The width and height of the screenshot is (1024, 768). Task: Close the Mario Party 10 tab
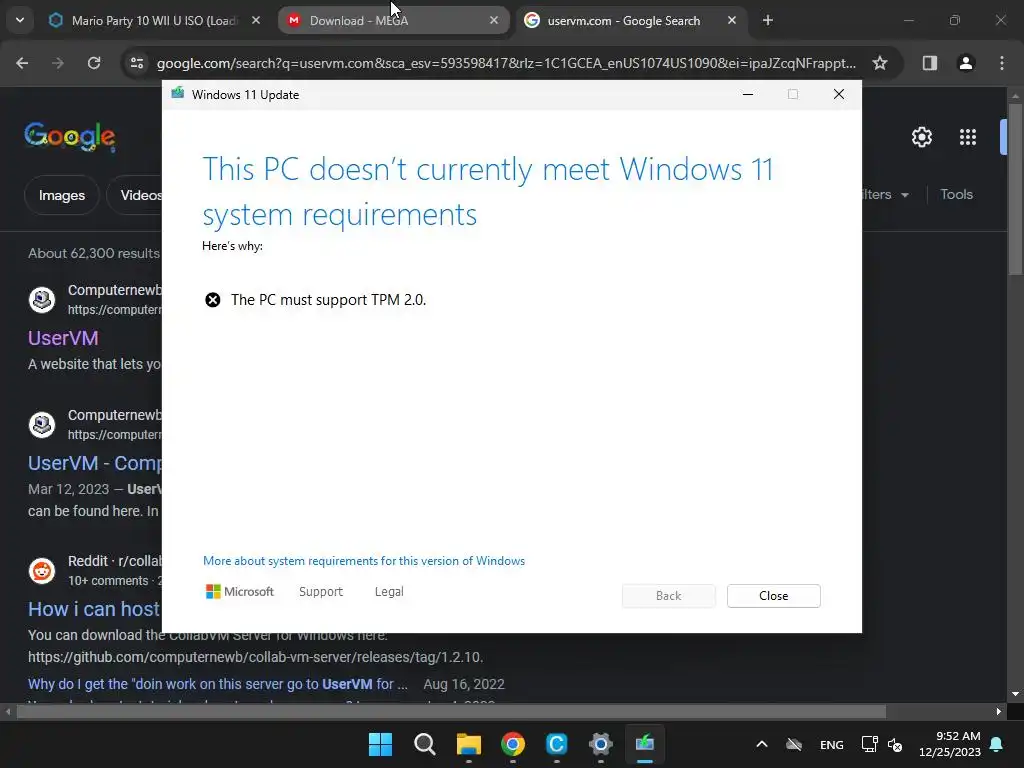[x=256, y=21]
